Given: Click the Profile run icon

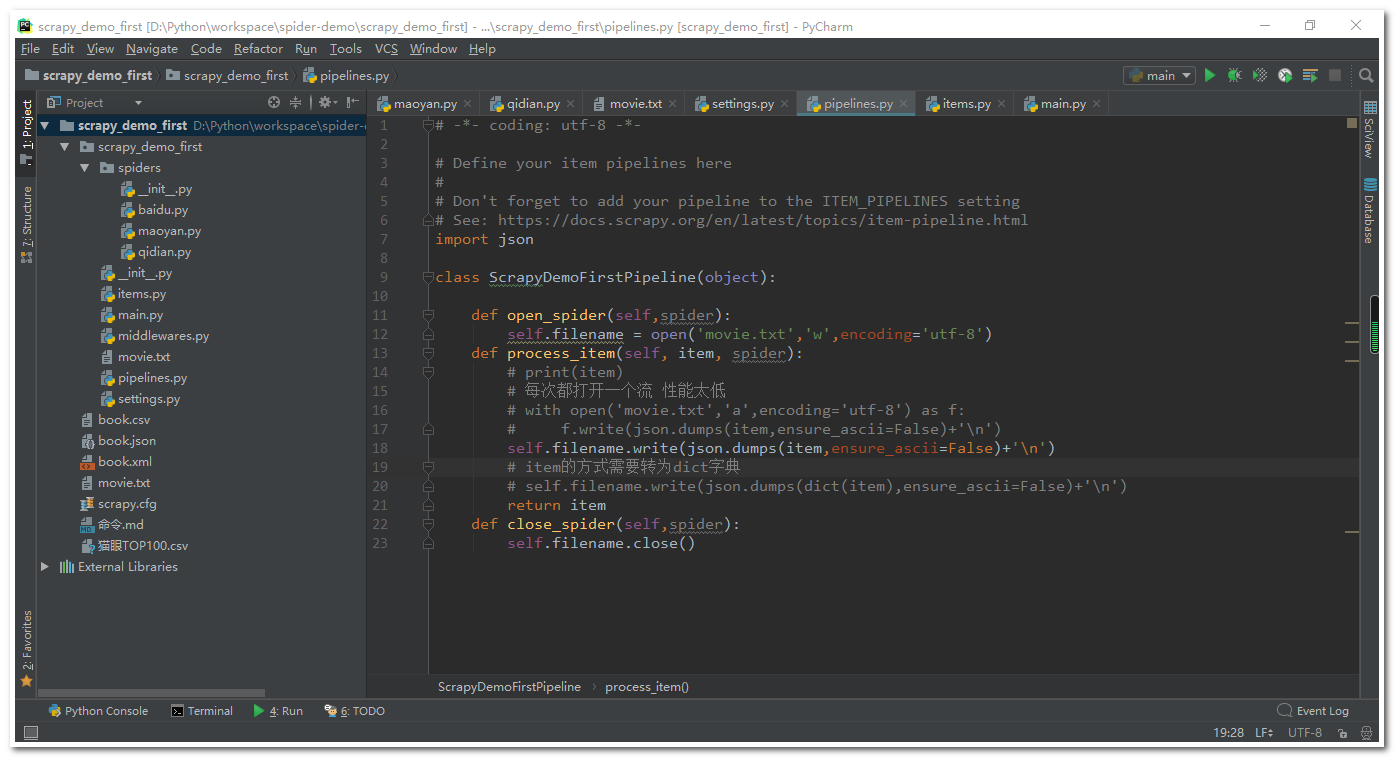Looking at the screenshot, I should point(1285,75).
